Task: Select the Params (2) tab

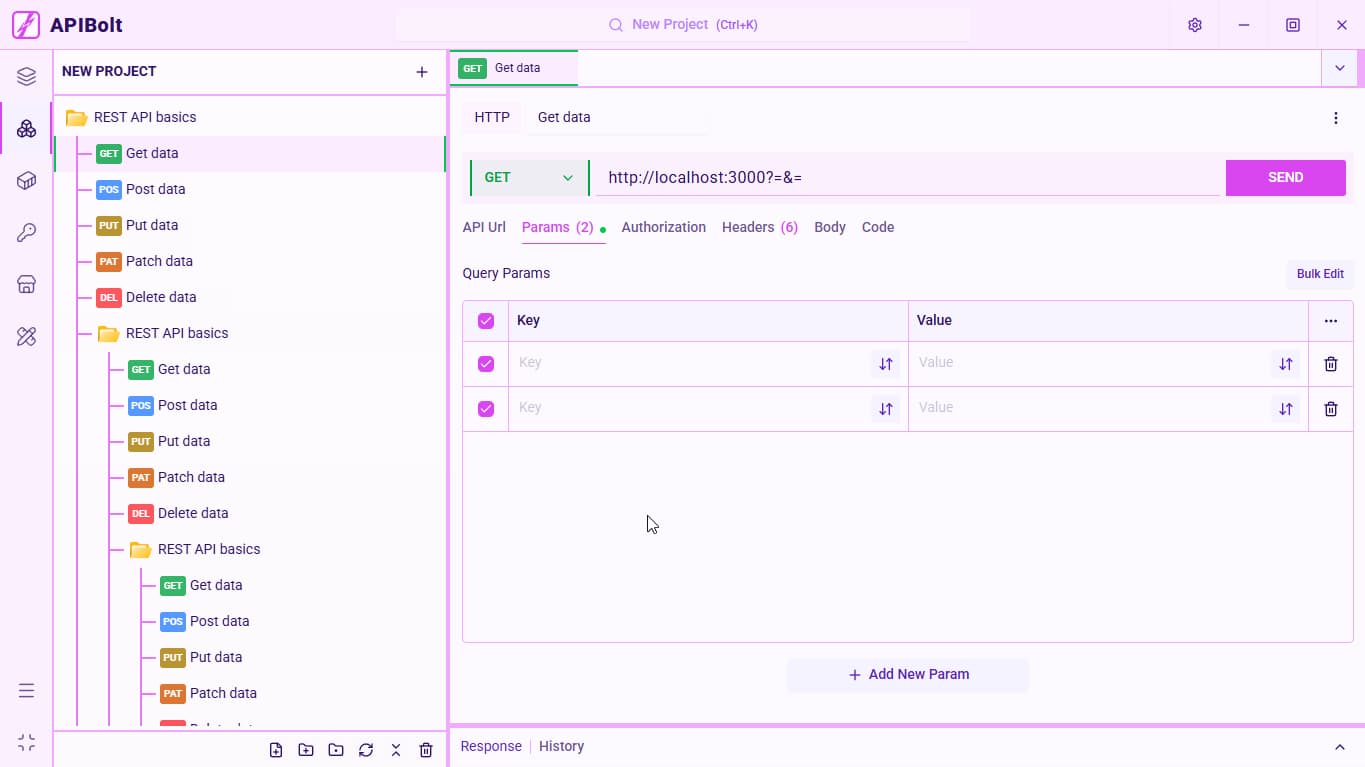Action: pos(558,227)
